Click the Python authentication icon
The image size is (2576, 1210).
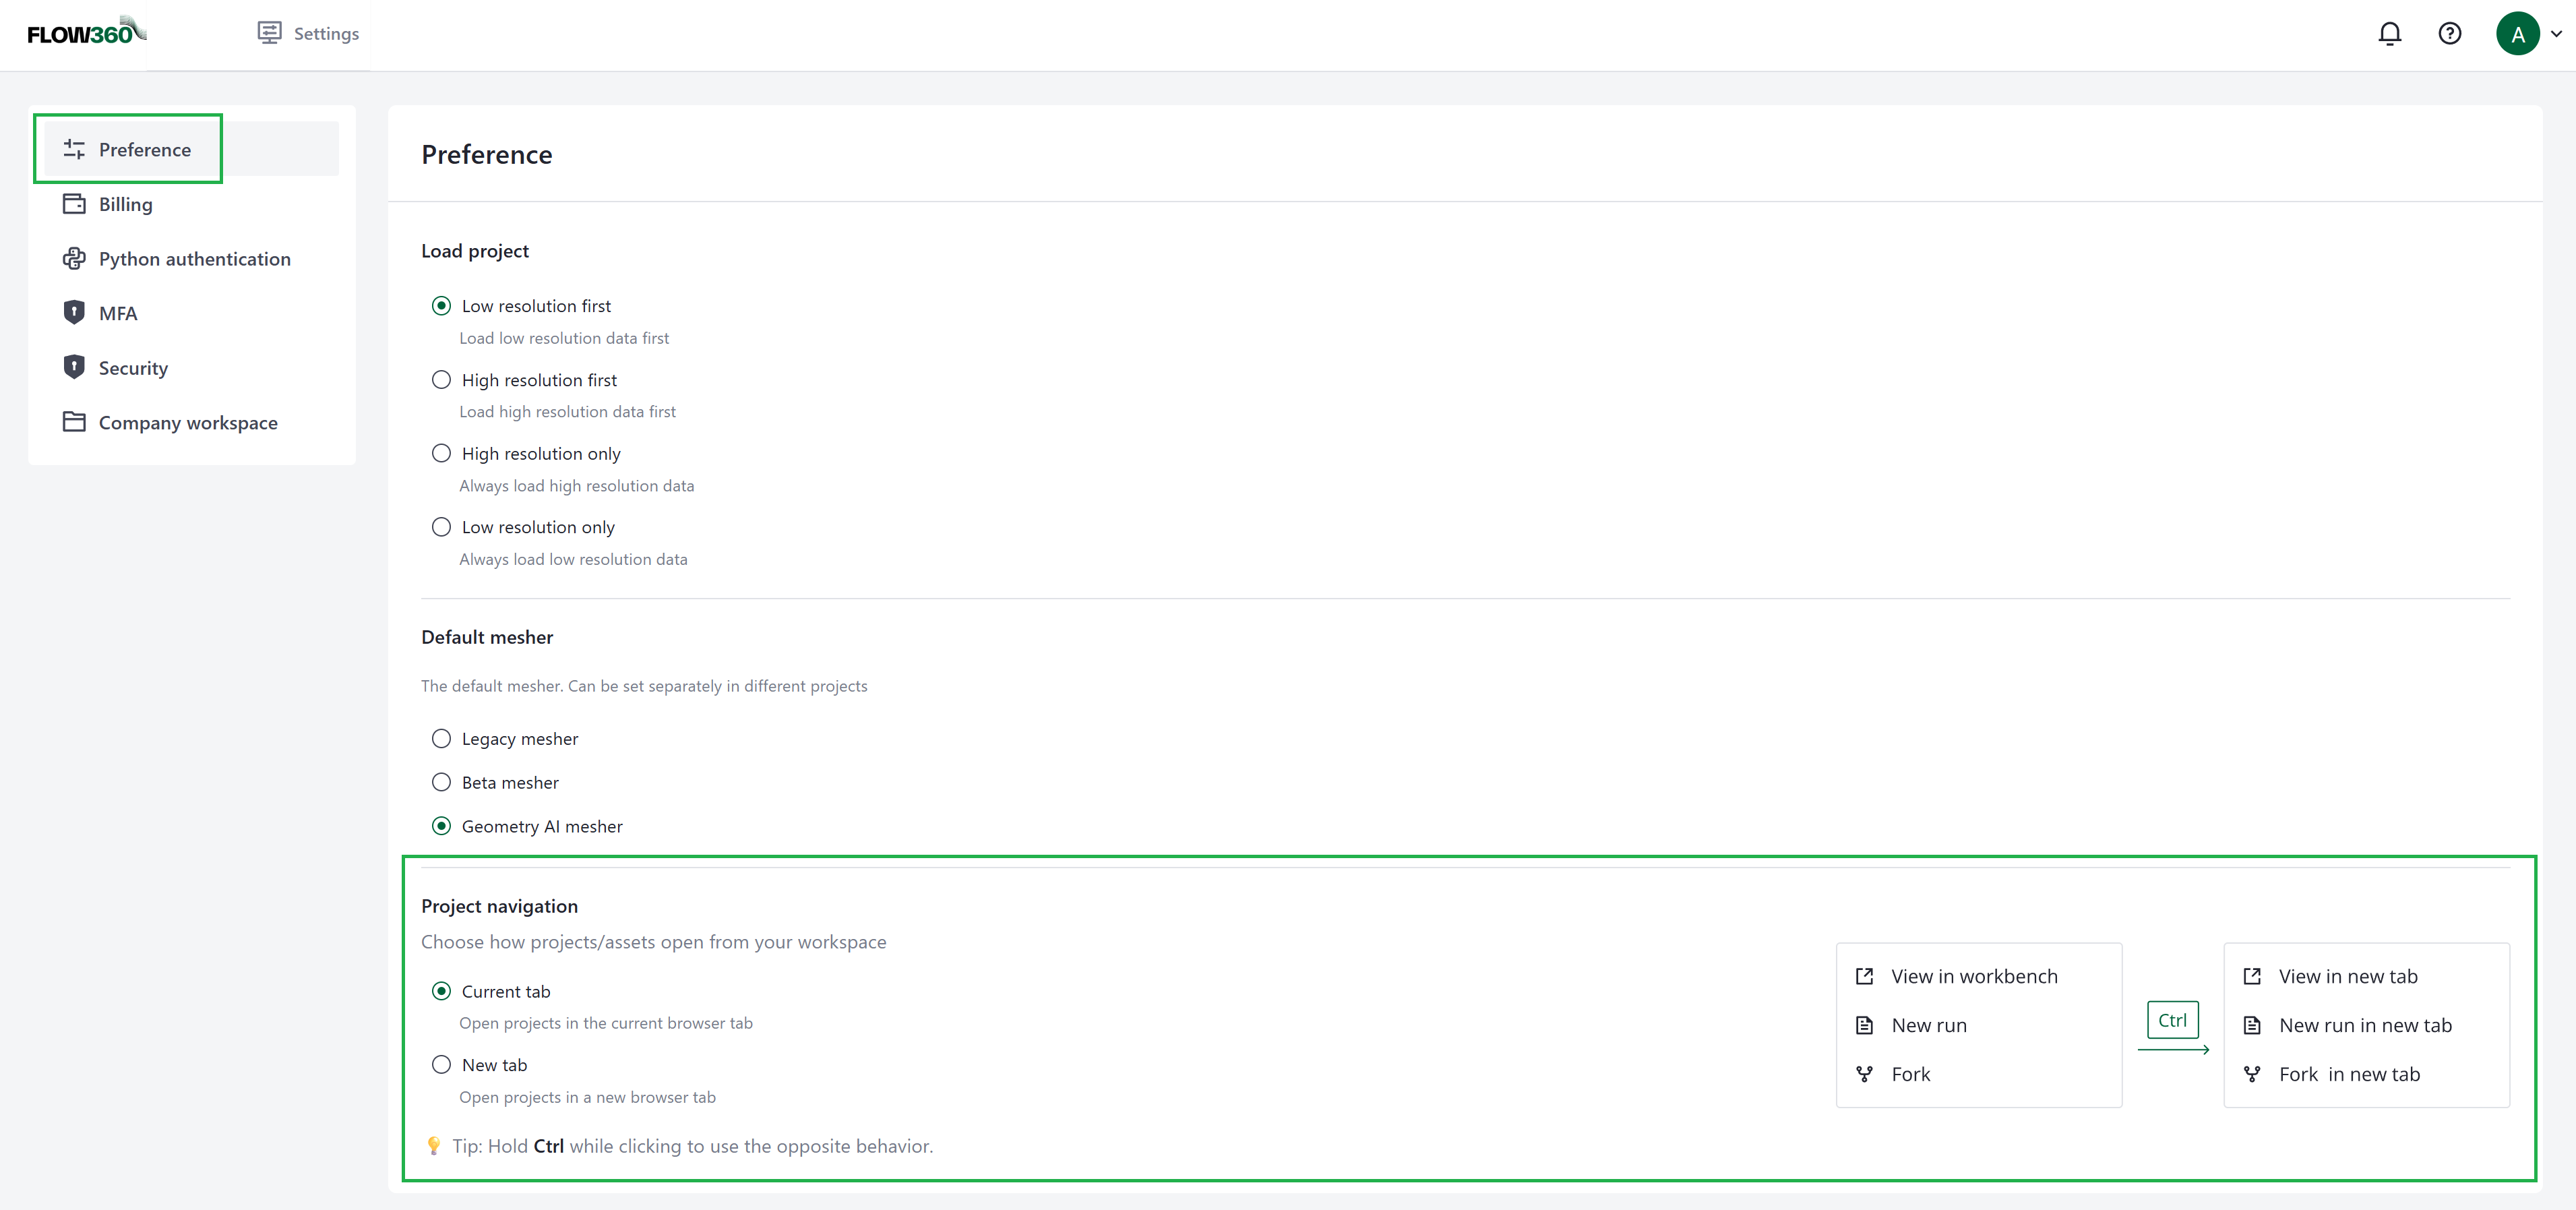(x=74, y=259)
